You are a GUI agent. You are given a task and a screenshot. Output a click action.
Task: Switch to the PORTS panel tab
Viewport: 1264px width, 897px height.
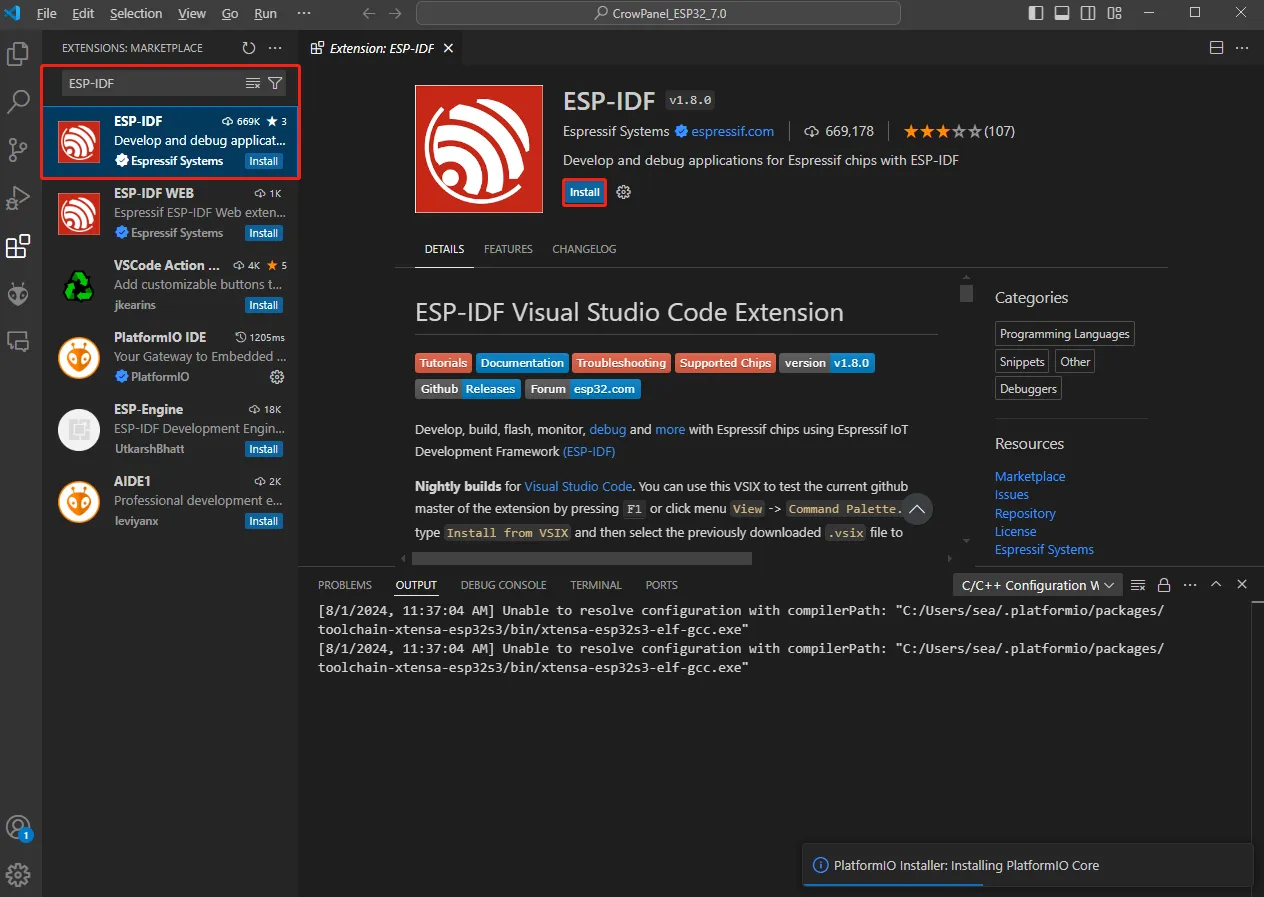pos(661,585)
